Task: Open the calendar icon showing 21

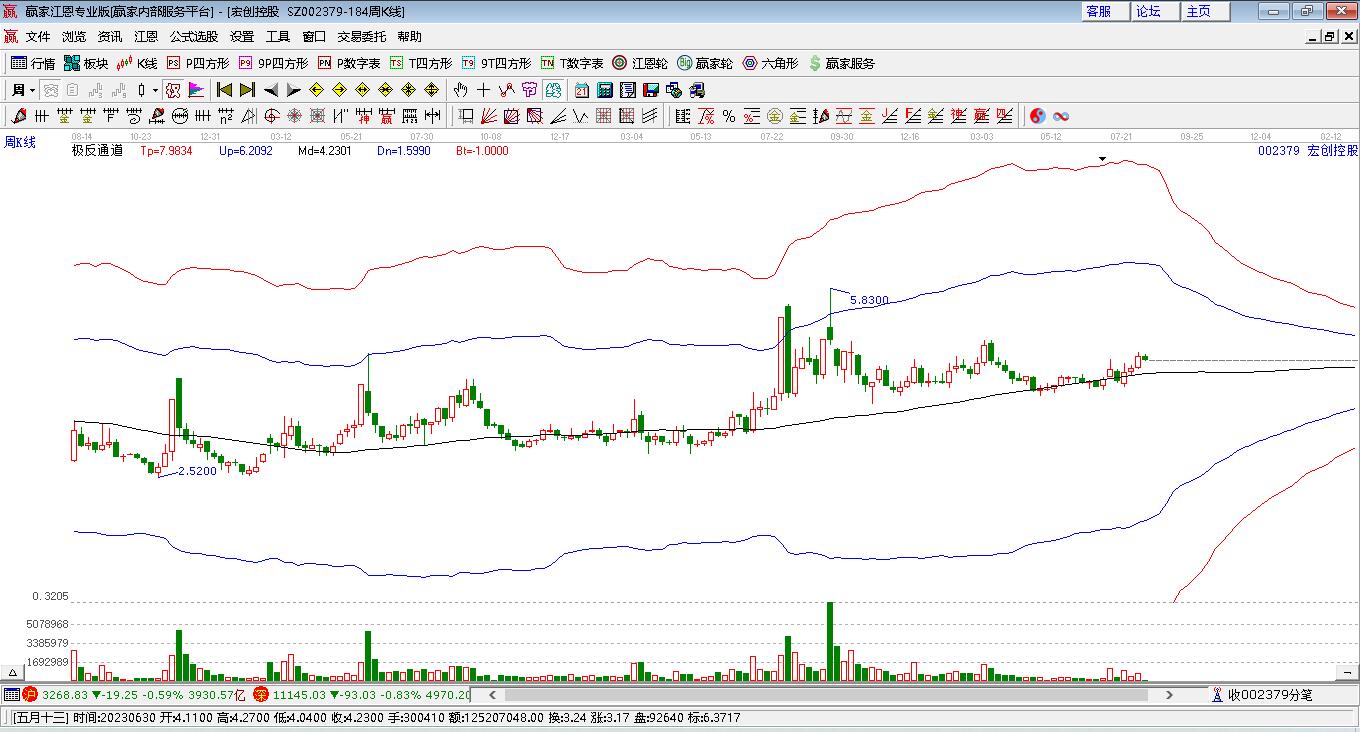Action: 581,90
